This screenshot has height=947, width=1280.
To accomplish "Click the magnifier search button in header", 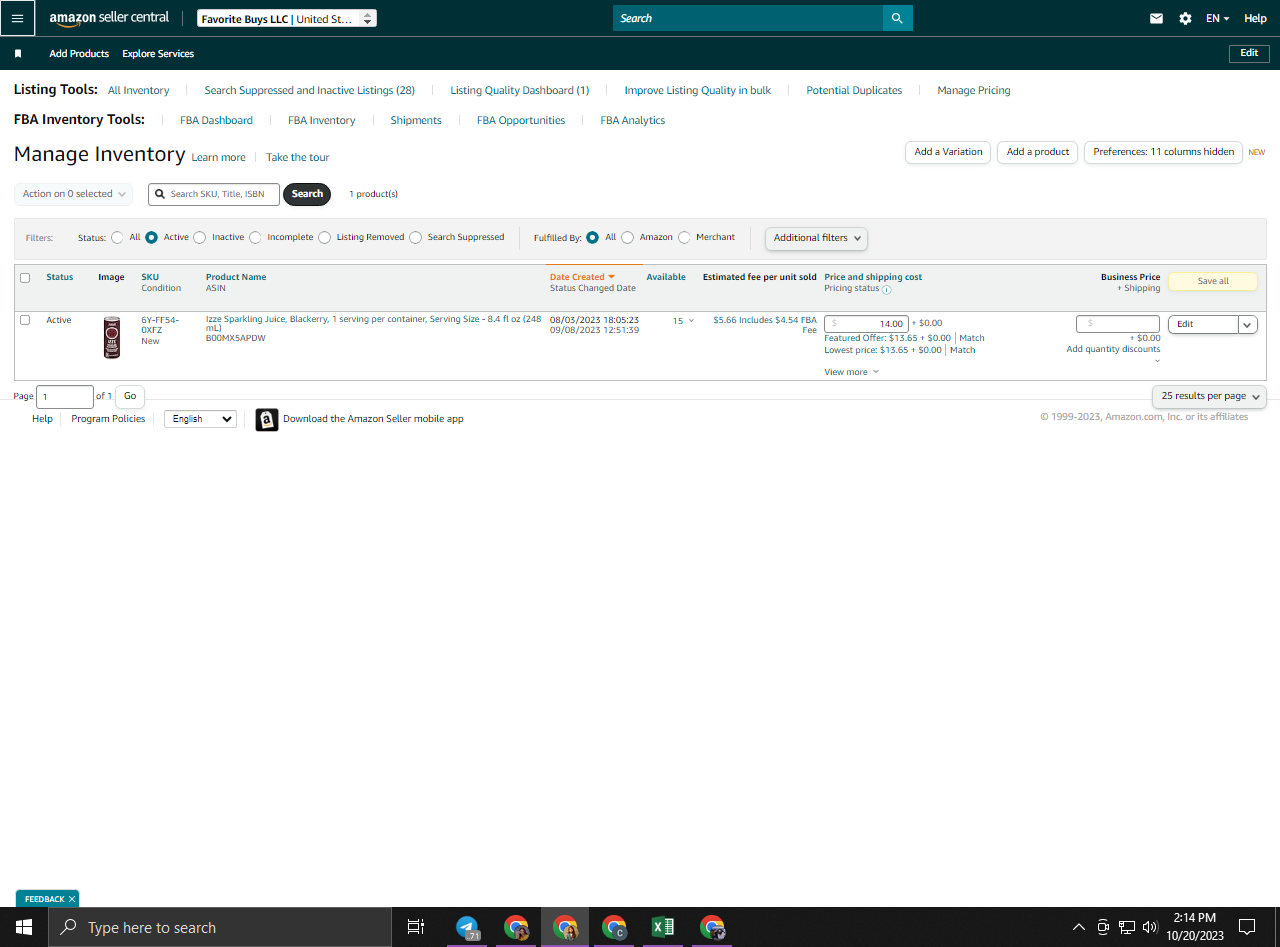I will (x=897, y=18).
